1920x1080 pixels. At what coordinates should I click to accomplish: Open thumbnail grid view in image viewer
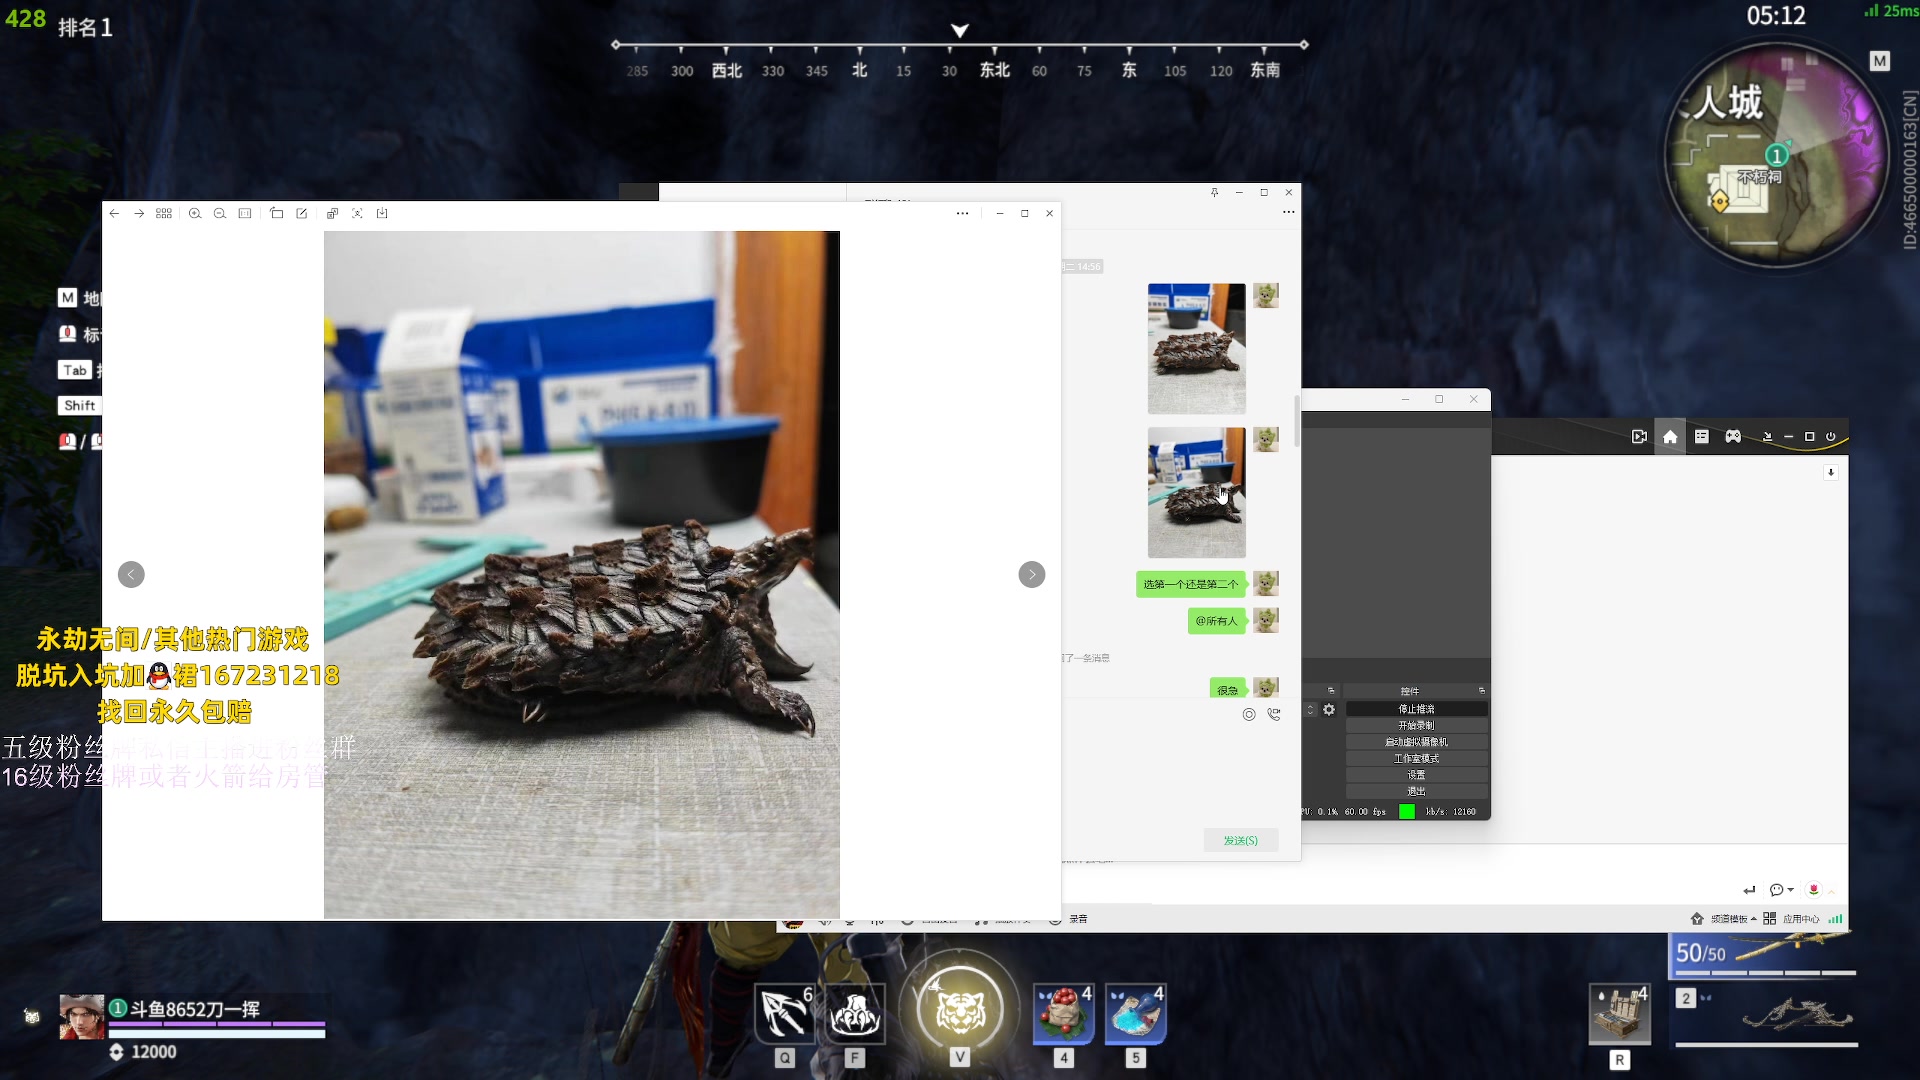(x=164, y=213)
